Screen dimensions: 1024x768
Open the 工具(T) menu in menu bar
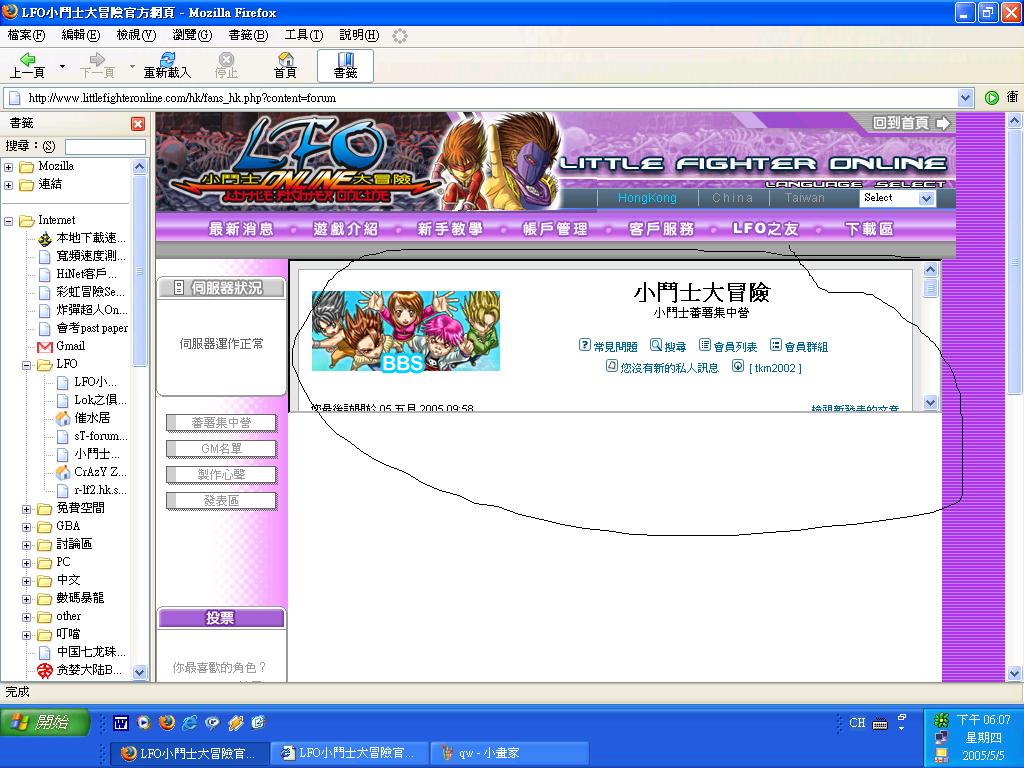303,35
